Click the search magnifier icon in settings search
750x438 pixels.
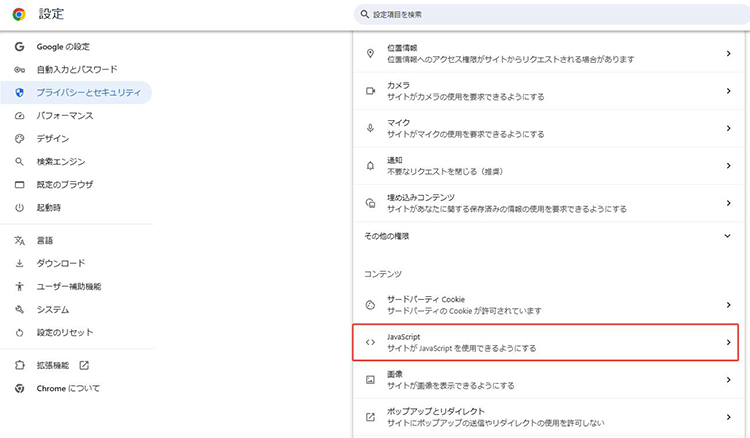tap(364, 14)
